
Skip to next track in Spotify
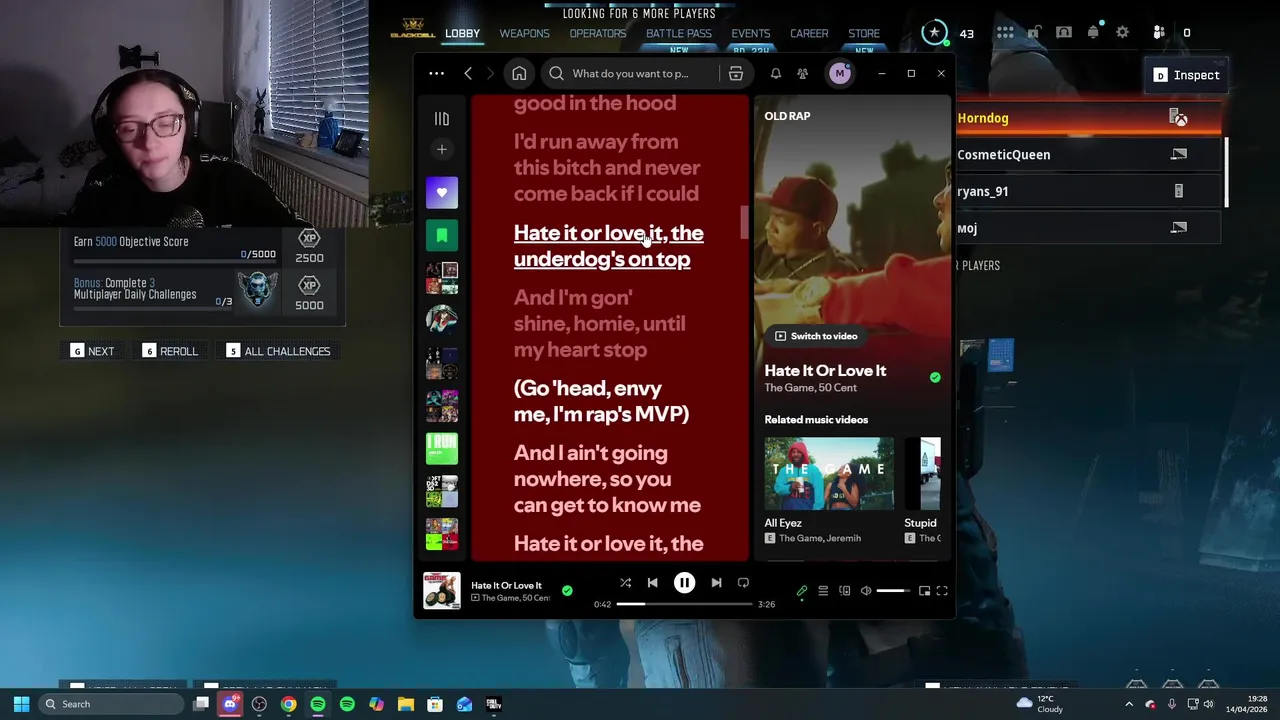(x=716, y=583)
